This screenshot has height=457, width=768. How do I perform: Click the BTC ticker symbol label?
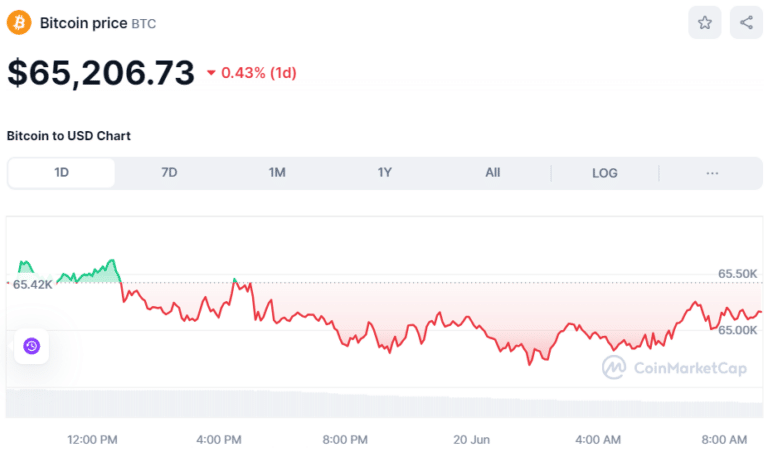coord(144,23)
